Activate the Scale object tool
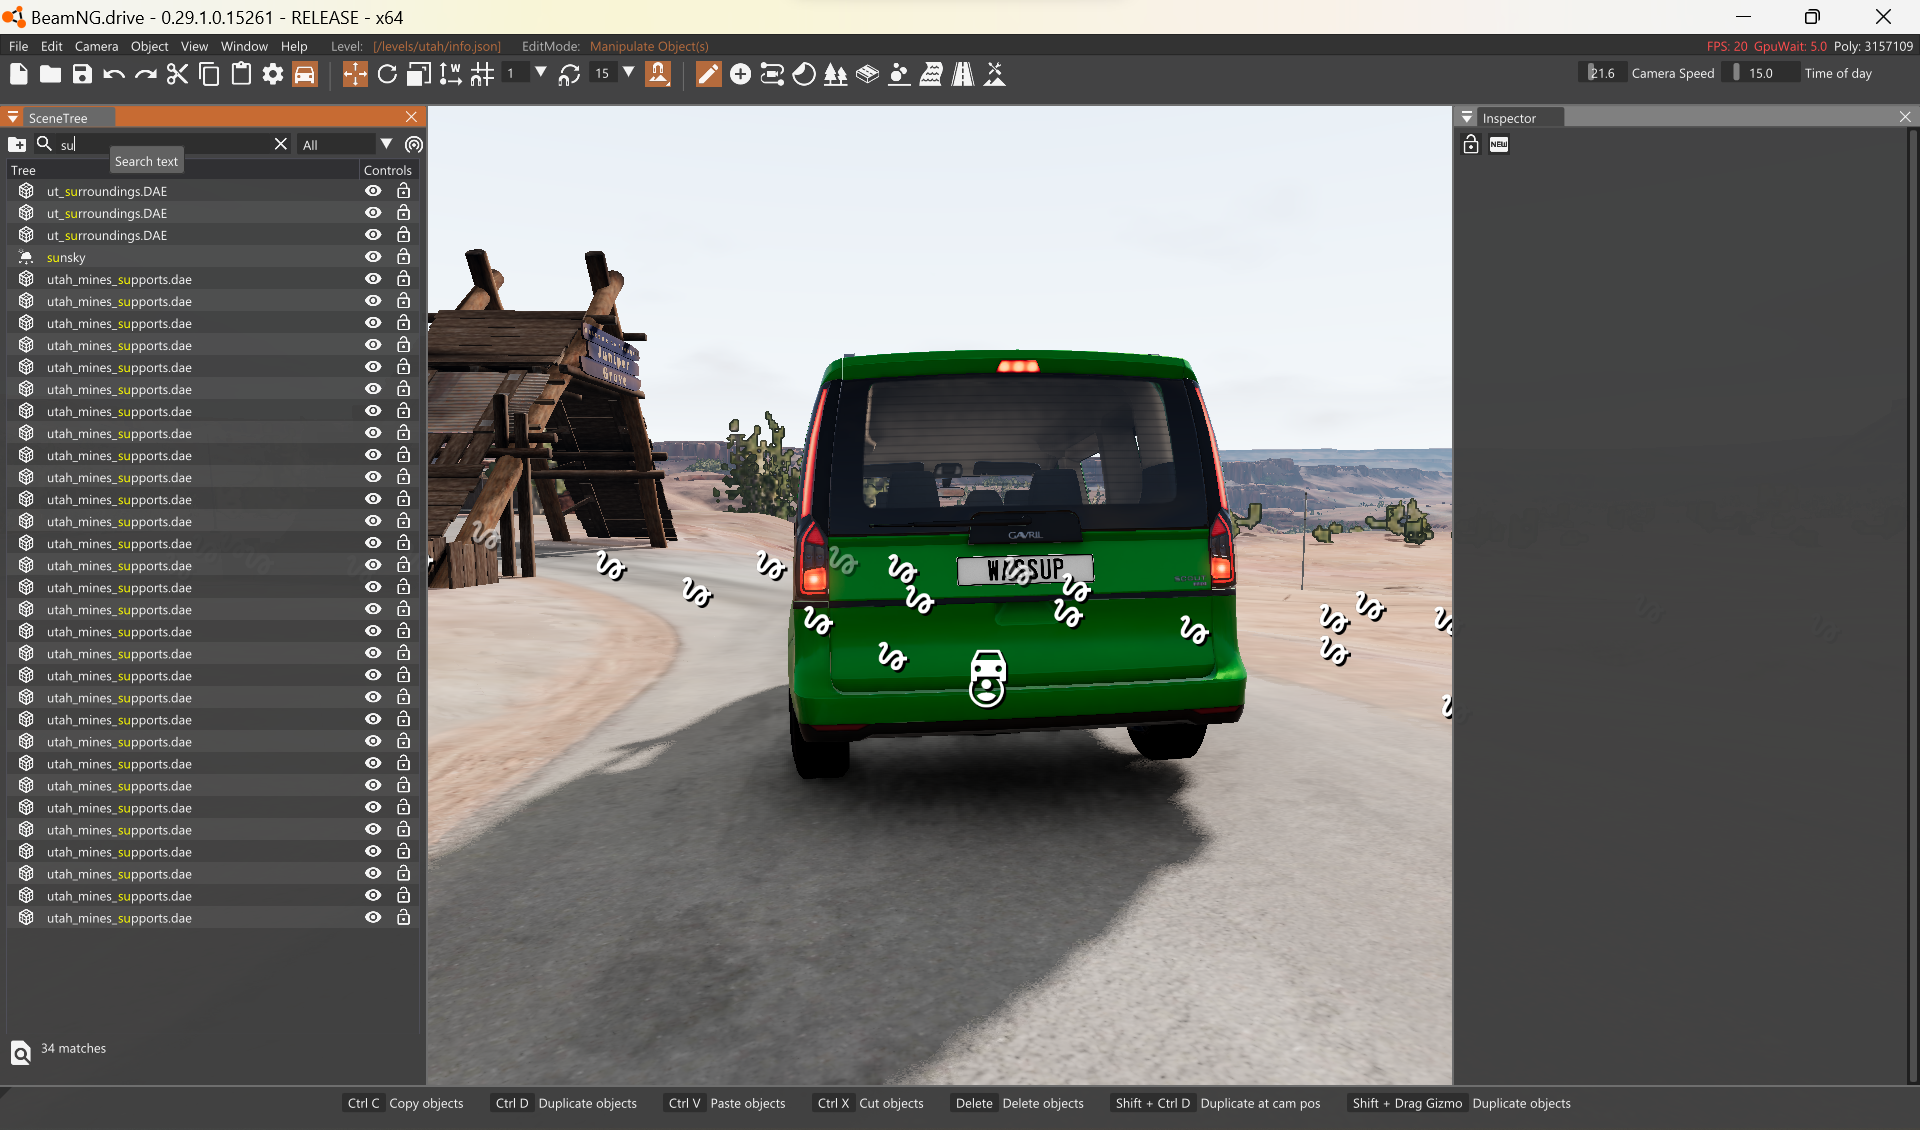This screenshot has height=1130, width=1920. (x=419, y=74)
